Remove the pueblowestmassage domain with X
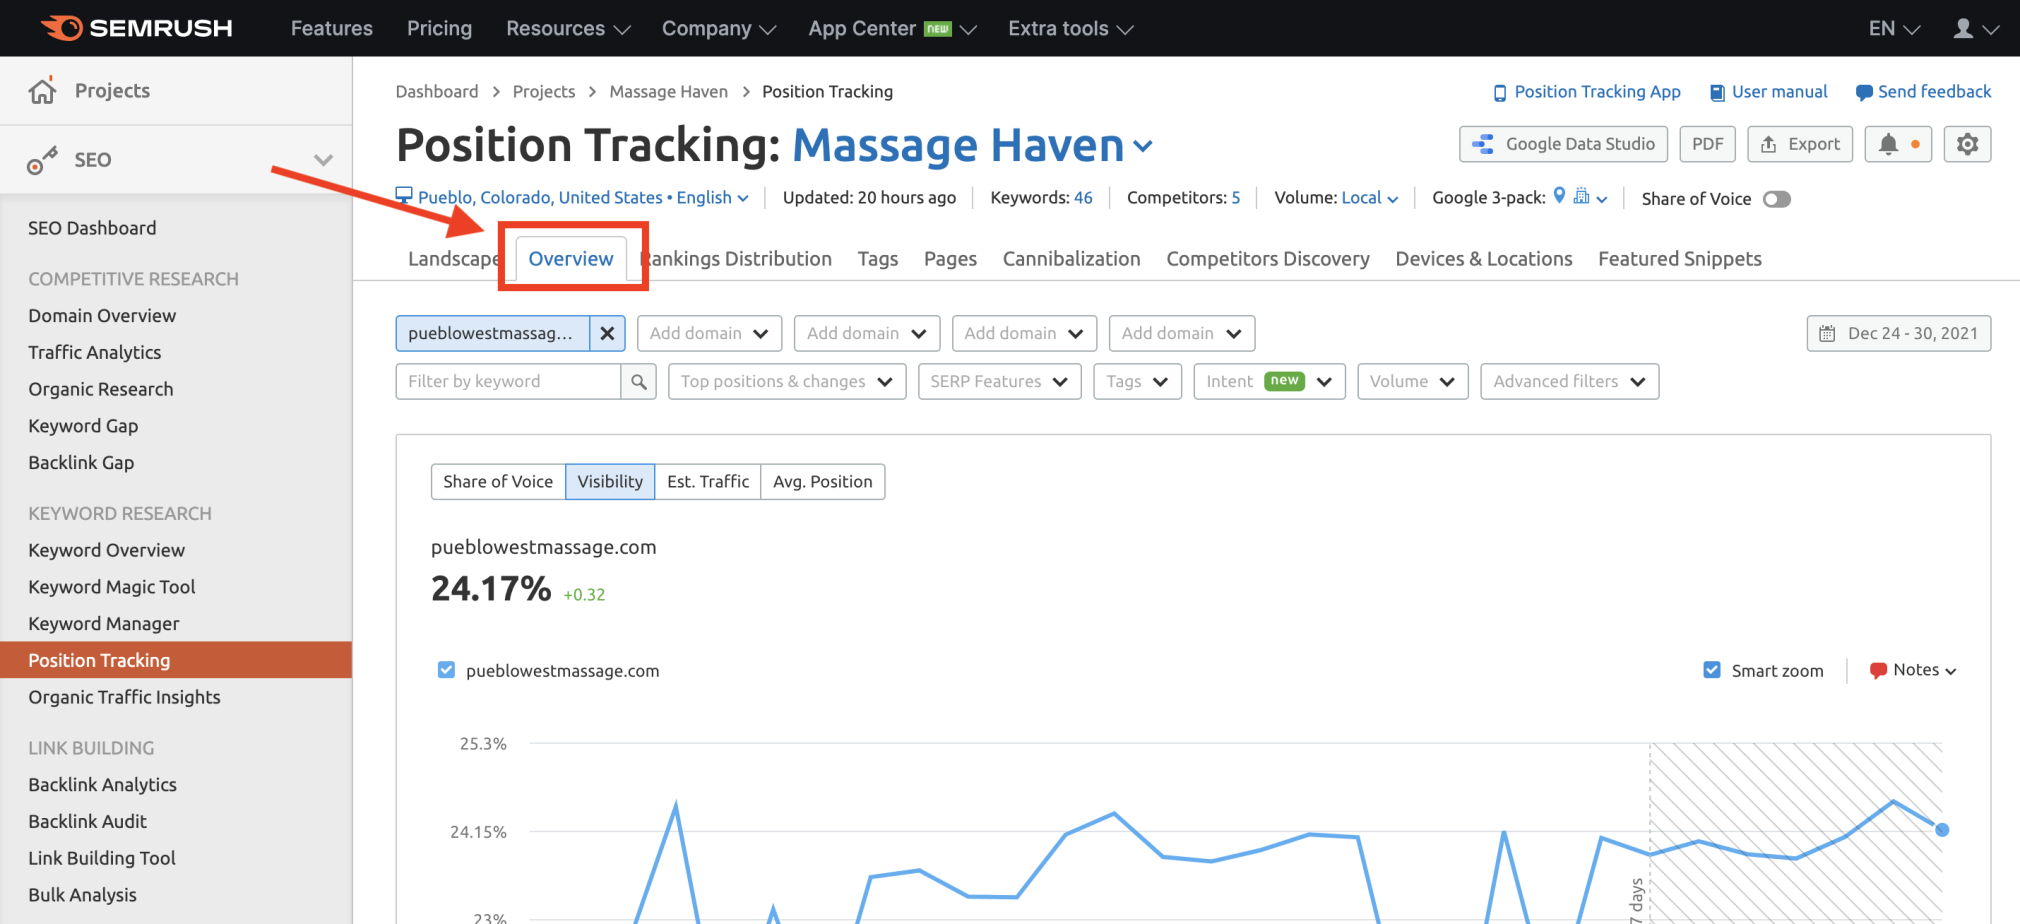 click(x=607, y=333)
